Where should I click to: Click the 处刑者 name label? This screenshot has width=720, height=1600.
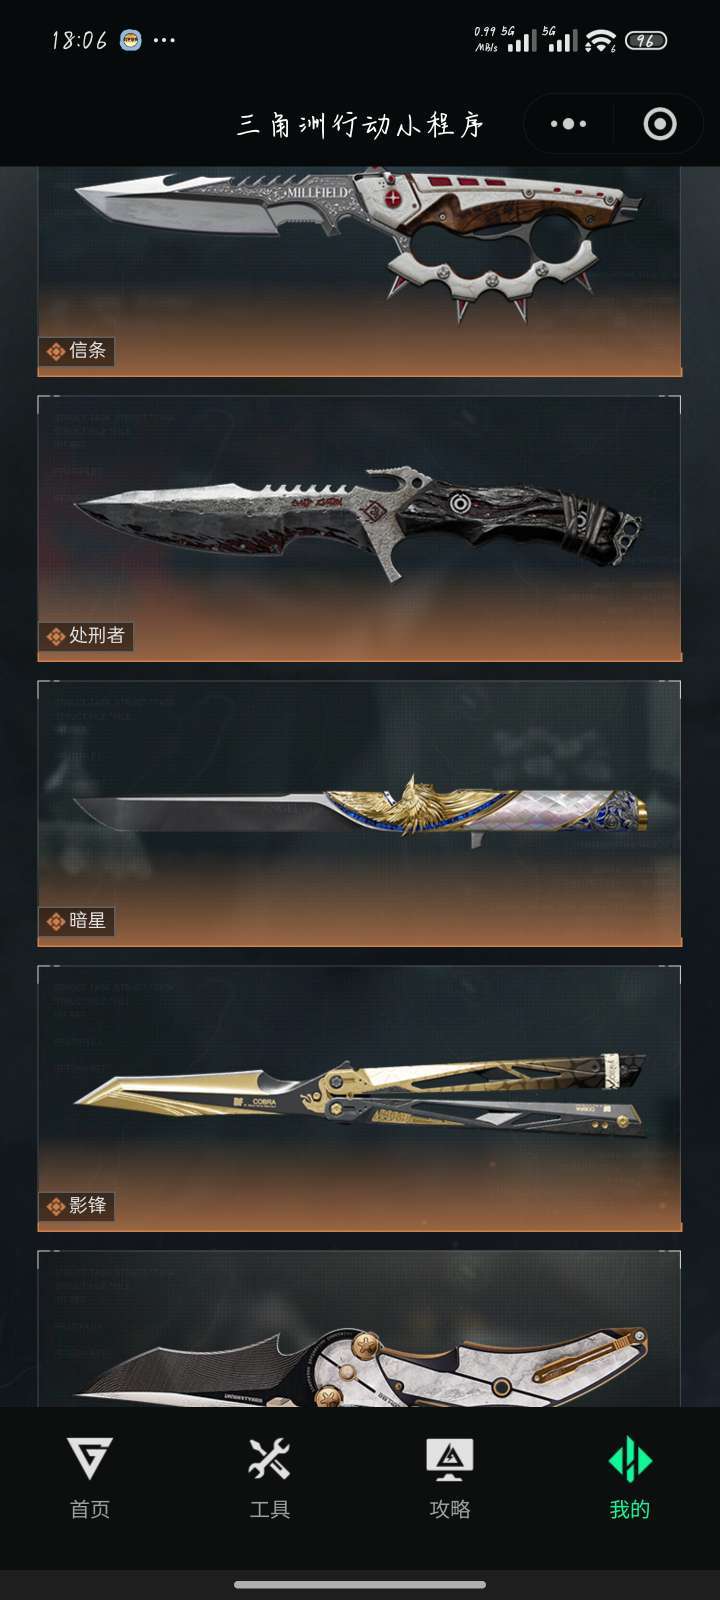[97, 635]
